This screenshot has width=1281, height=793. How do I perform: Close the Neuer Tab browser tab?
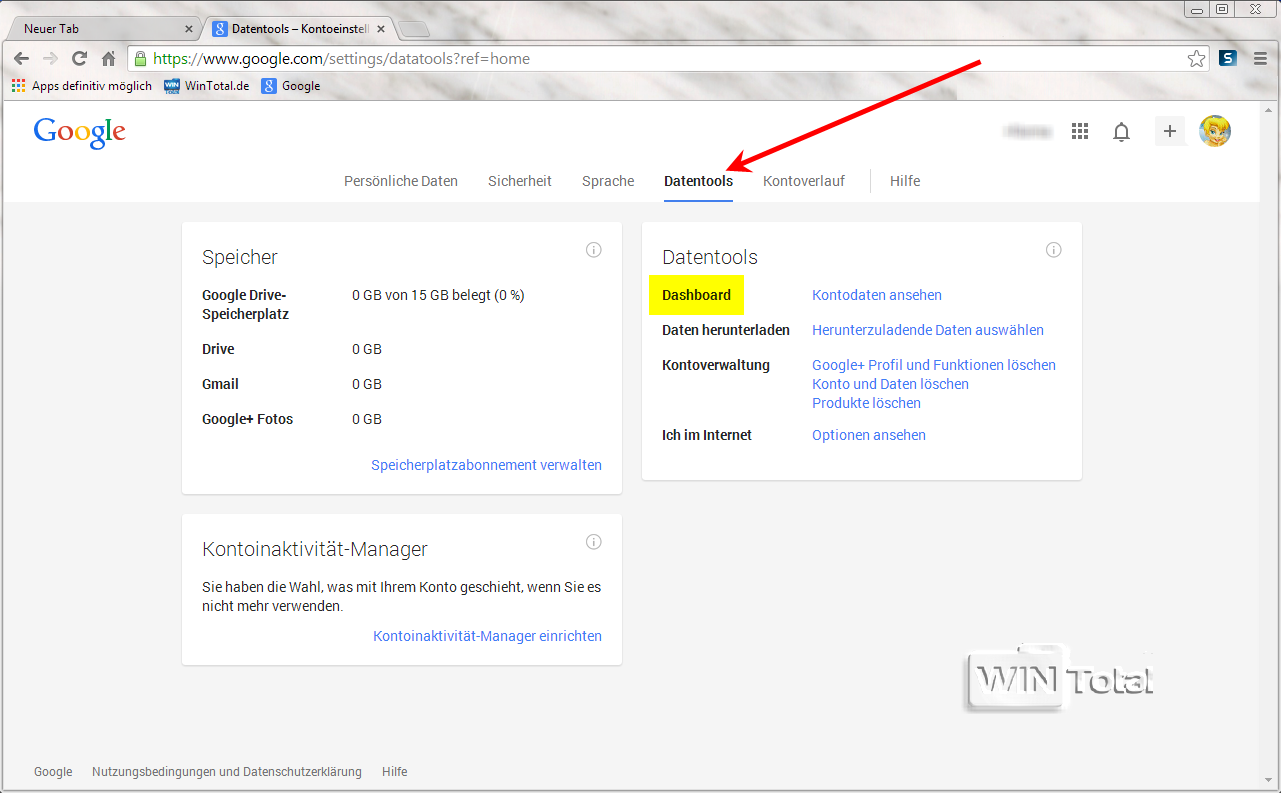pos(190,29)
